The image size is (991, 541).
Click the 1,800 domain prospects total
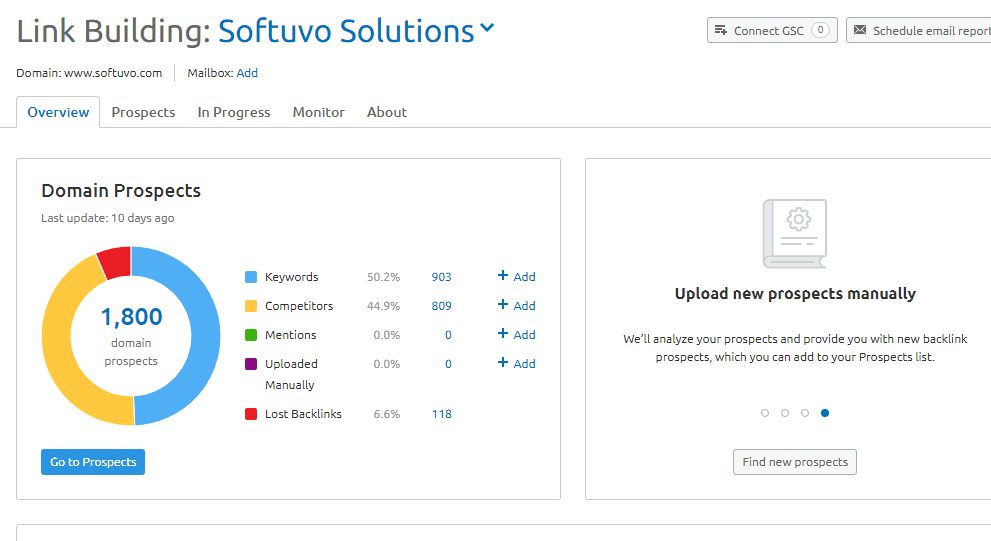[131, 317]
